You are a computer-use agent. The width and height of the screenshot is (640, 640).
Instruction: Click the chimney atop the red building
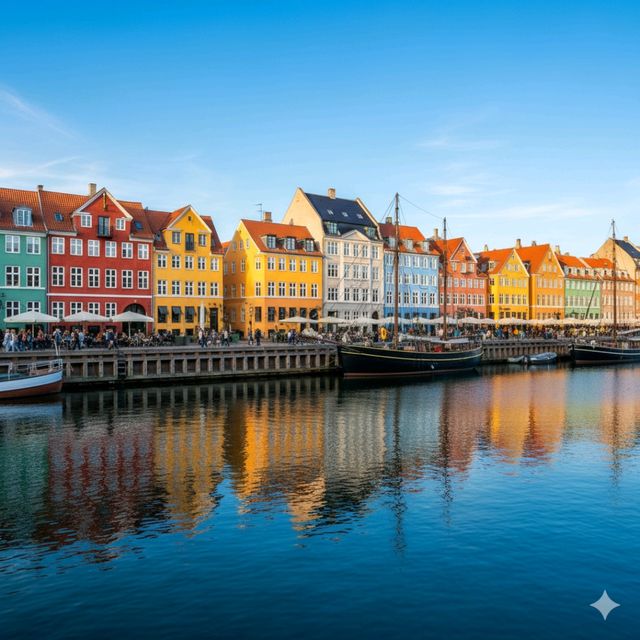click(x=92, y=188)
